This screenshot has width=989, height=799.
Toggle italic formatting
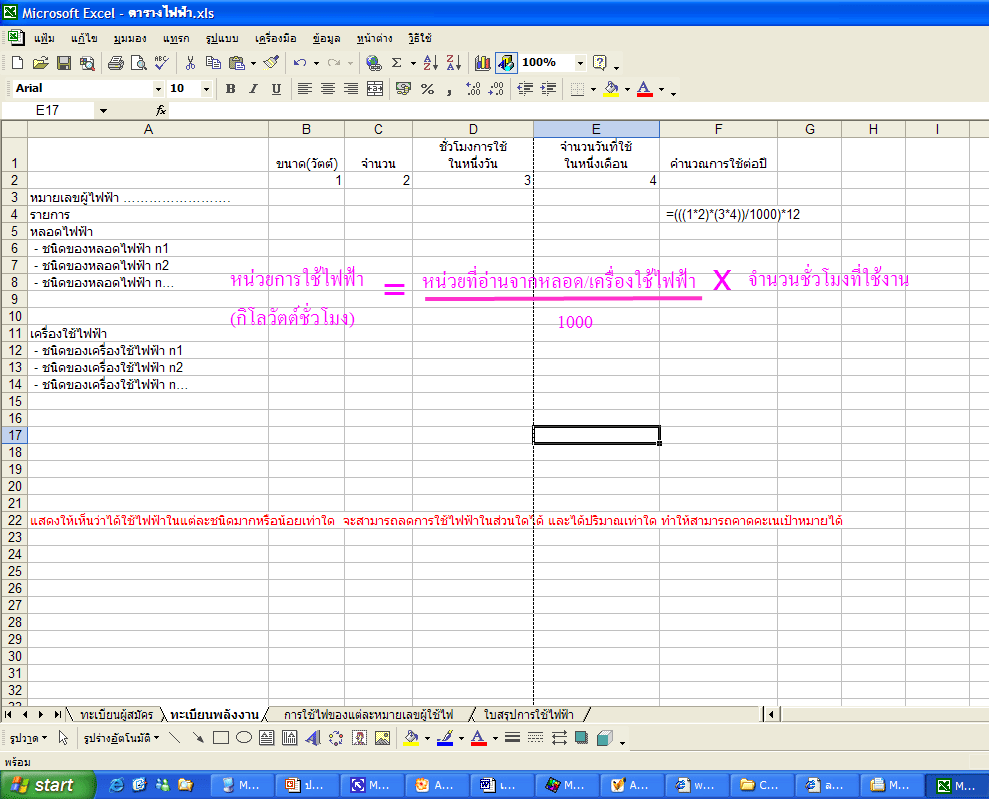click(253, 89)
